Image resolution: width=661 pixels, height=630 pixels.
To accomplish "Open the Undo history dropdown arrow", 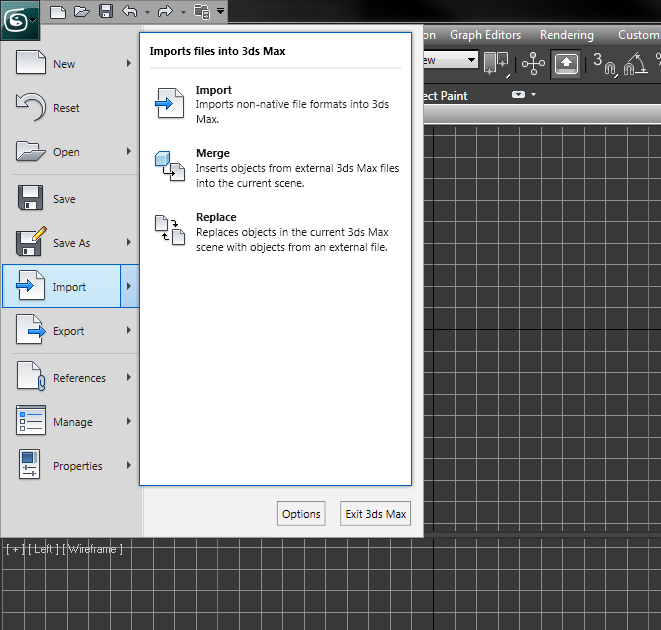I will tap(147, 12).
